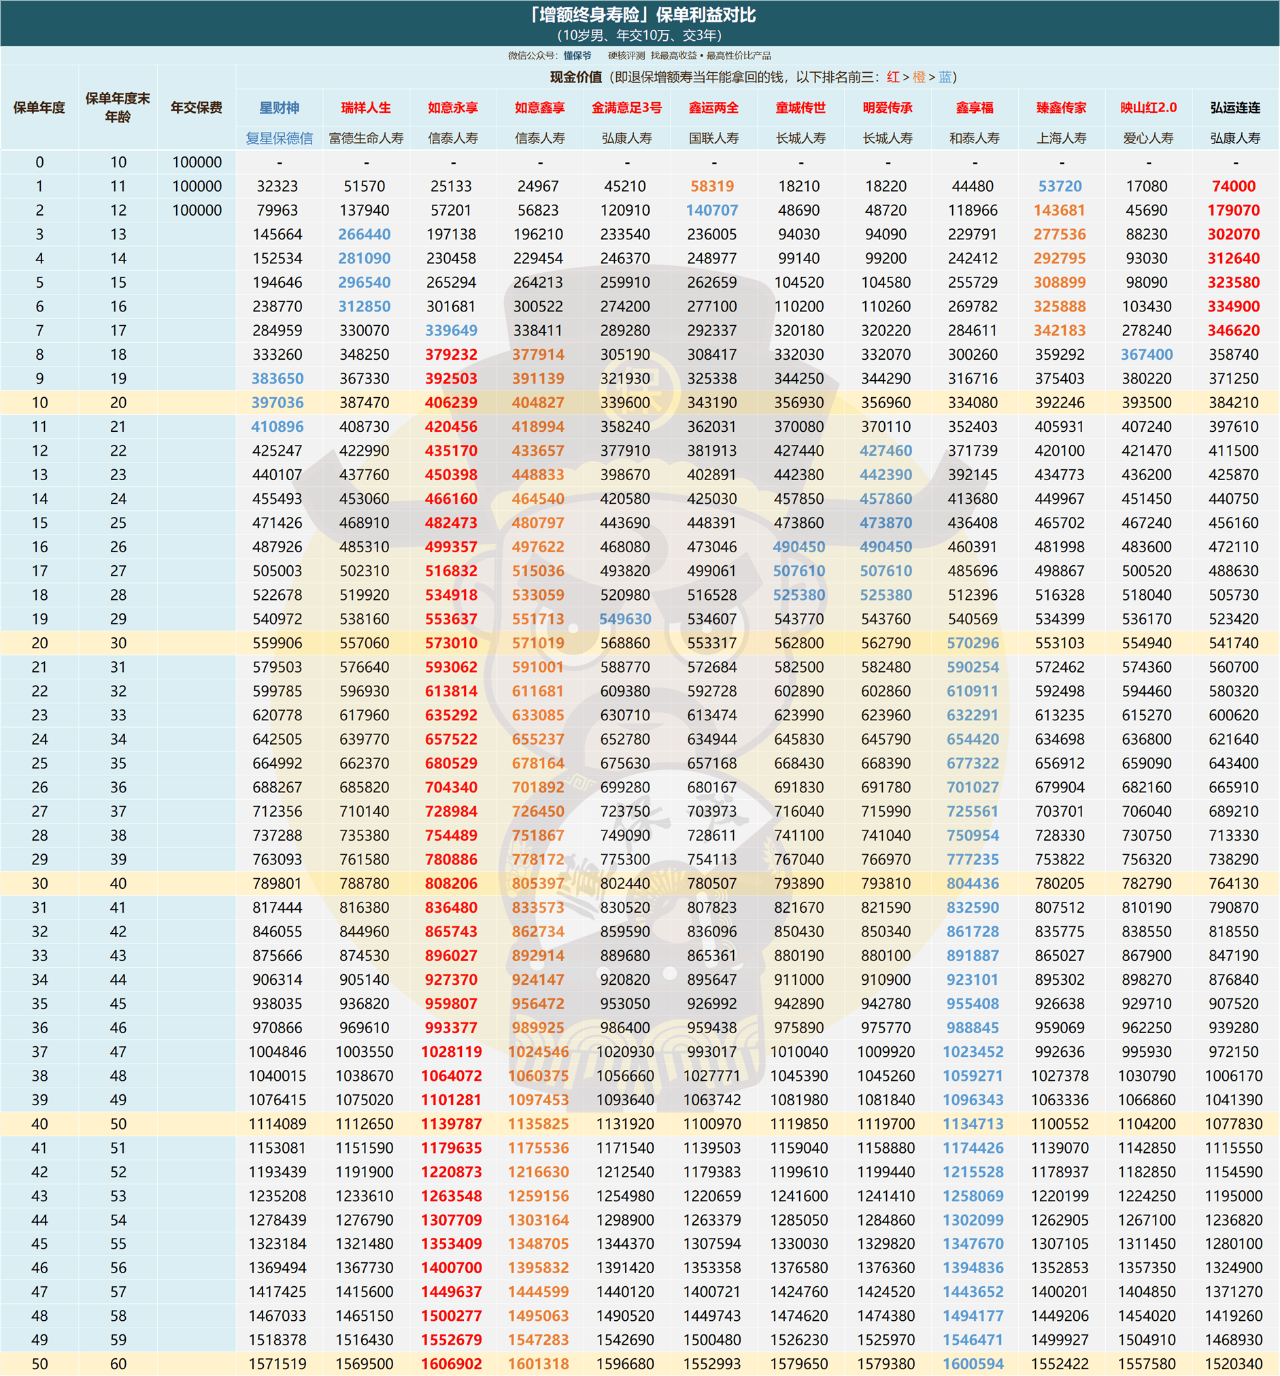Select red value 346620
Image resolution: width=1280 pixels, height=1376 pixels.
point(1234,331)
